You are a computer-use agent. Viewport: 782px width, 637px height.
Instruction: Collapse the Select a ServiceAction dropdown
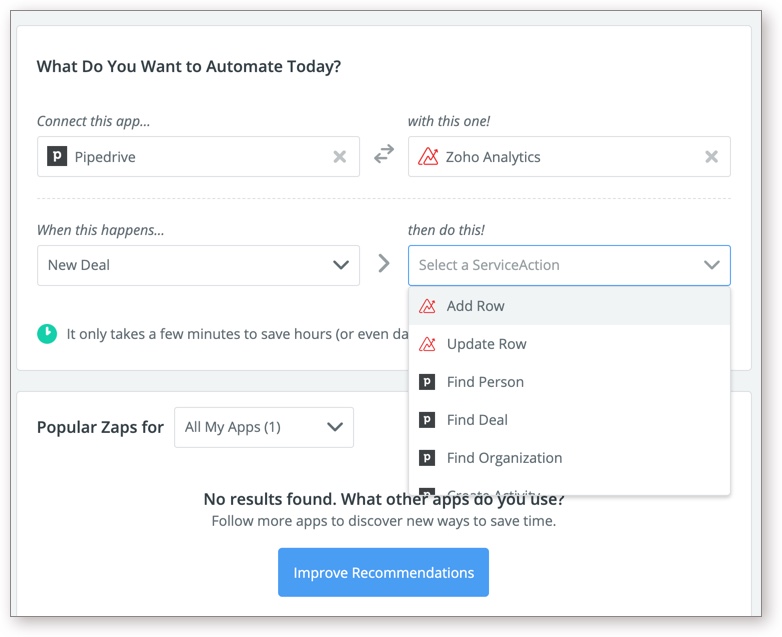pyautogui.click(x=711, y=265)
